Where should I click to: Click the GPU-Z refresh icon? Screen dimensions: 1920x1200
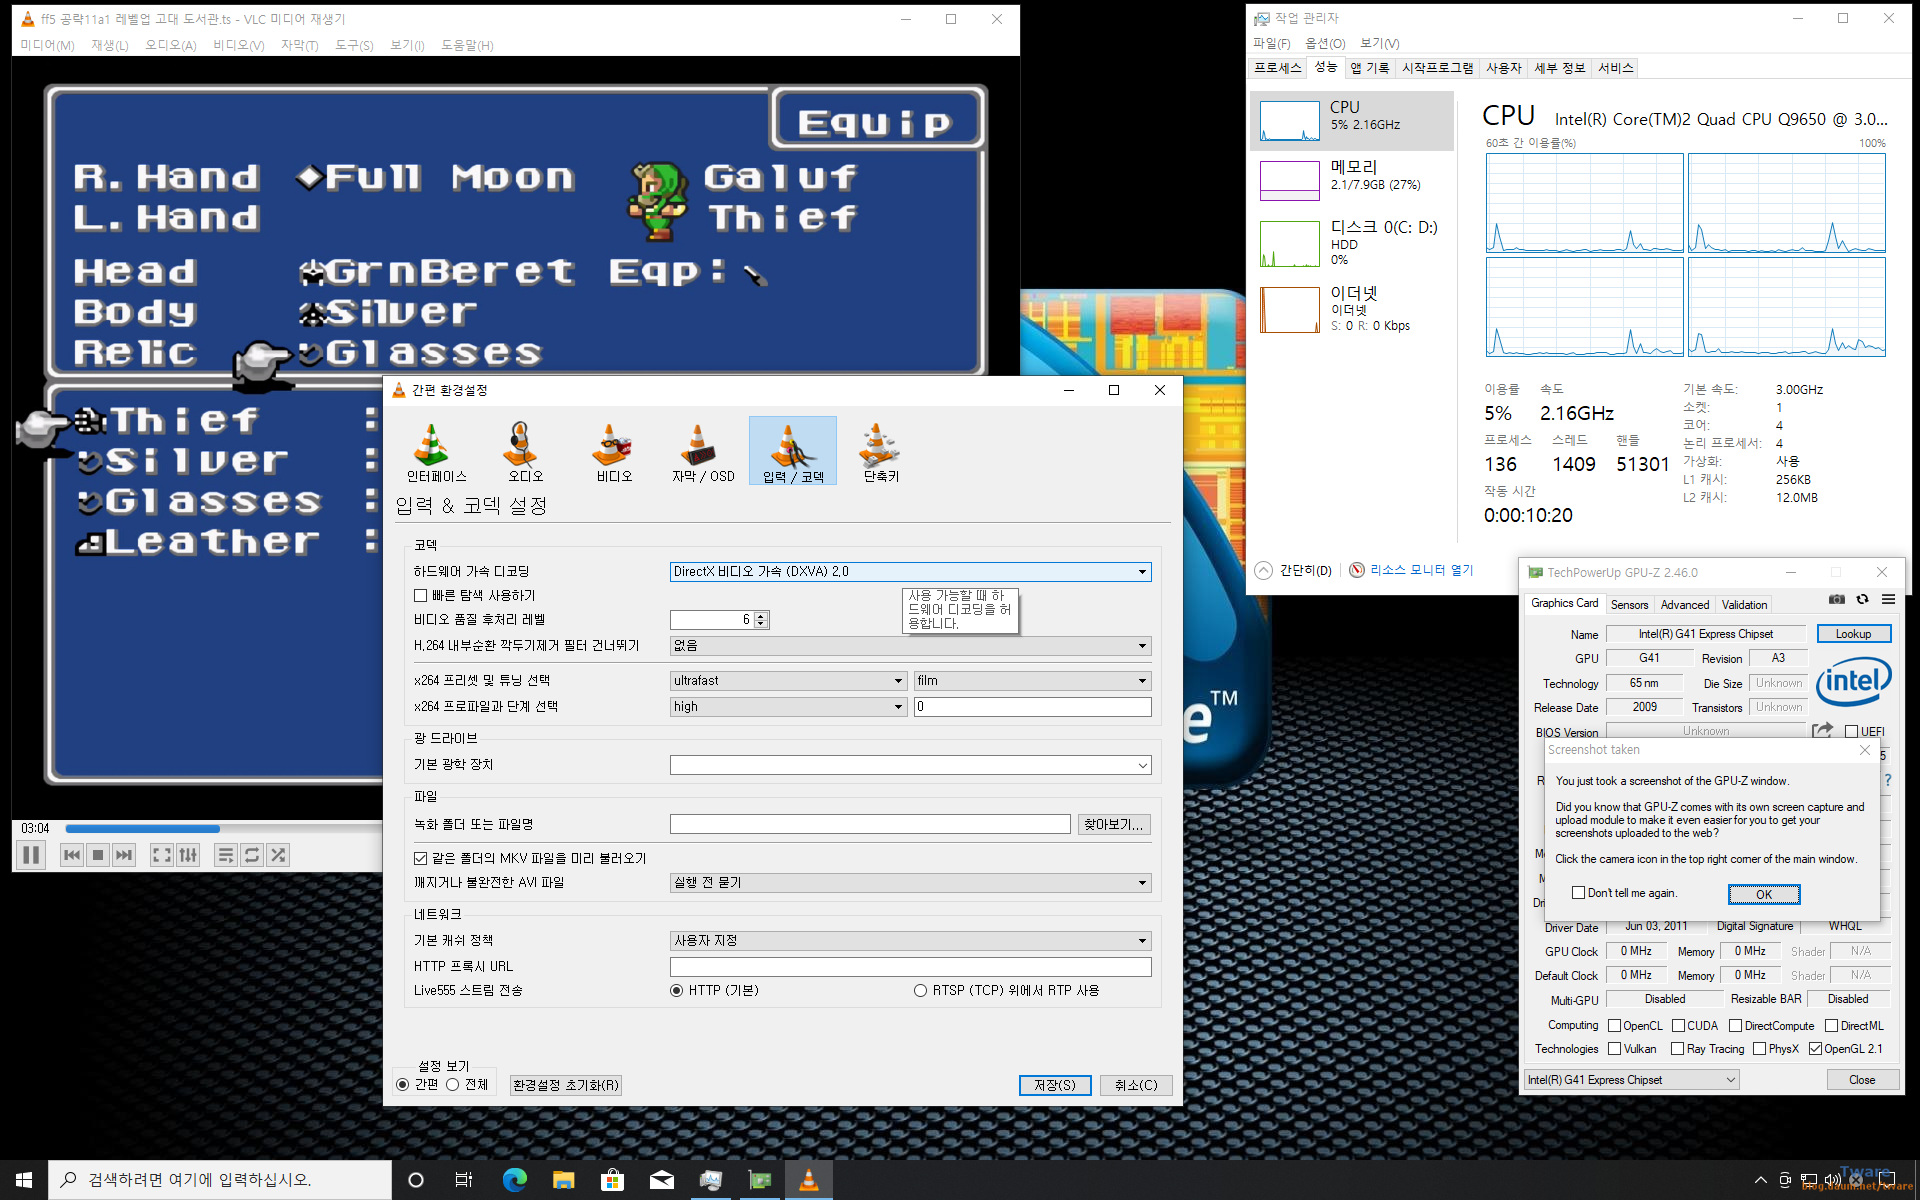[1862, 600]
